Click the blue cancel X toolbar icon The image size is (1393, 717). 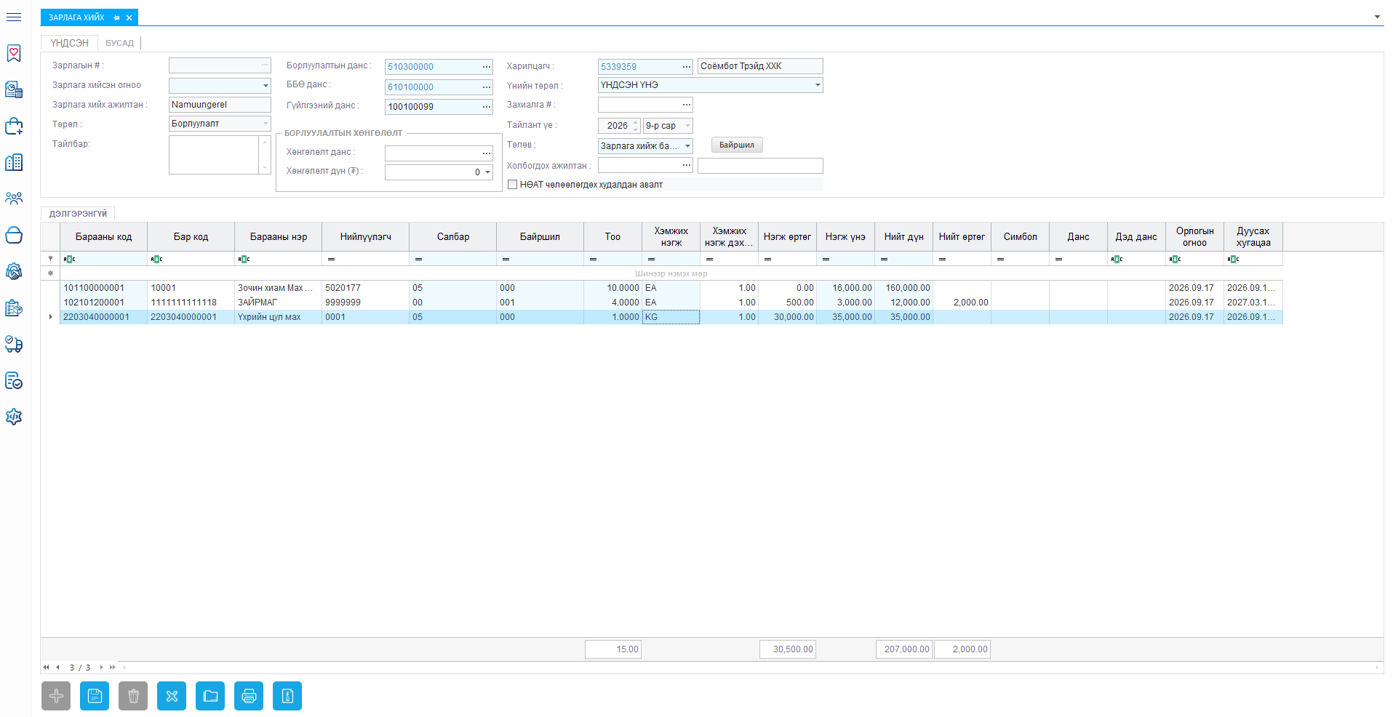click(172, 696)
